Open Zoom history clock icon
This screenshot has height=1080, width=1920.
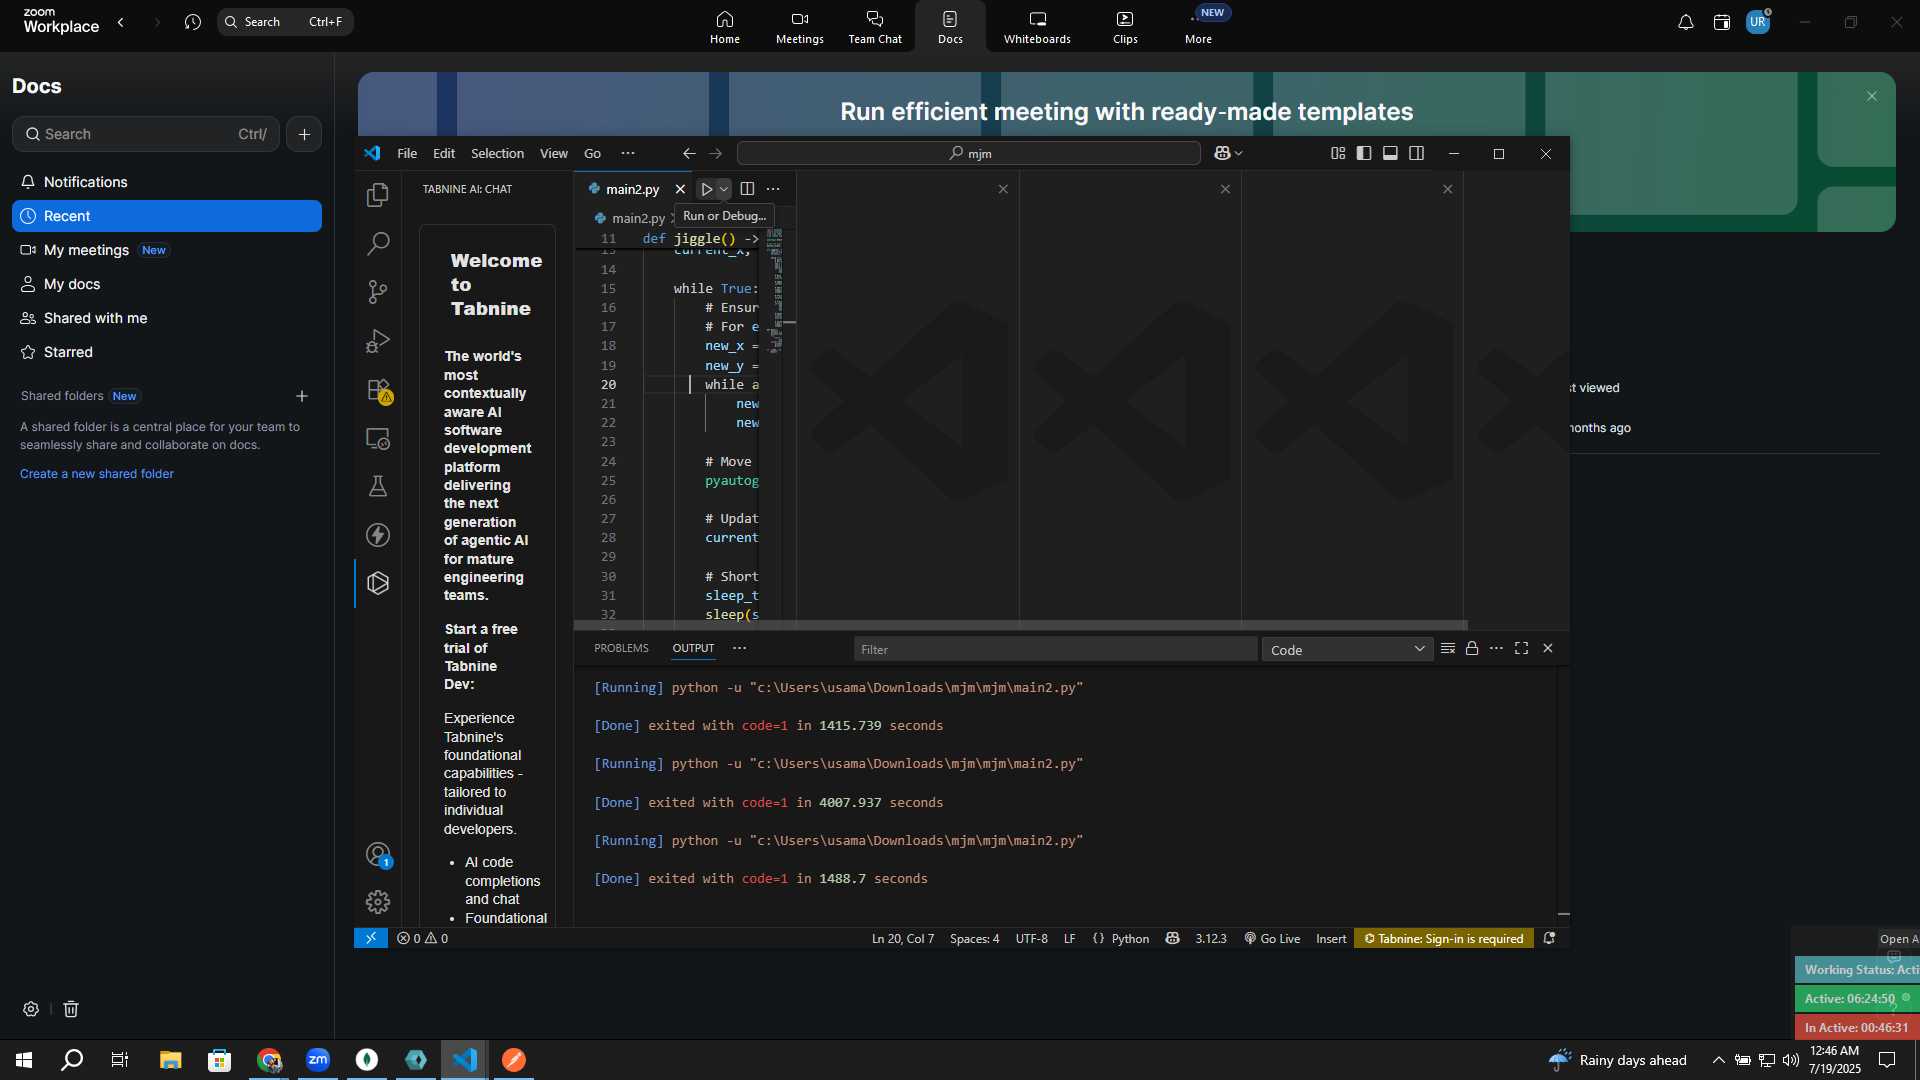(x=193, y=22)
